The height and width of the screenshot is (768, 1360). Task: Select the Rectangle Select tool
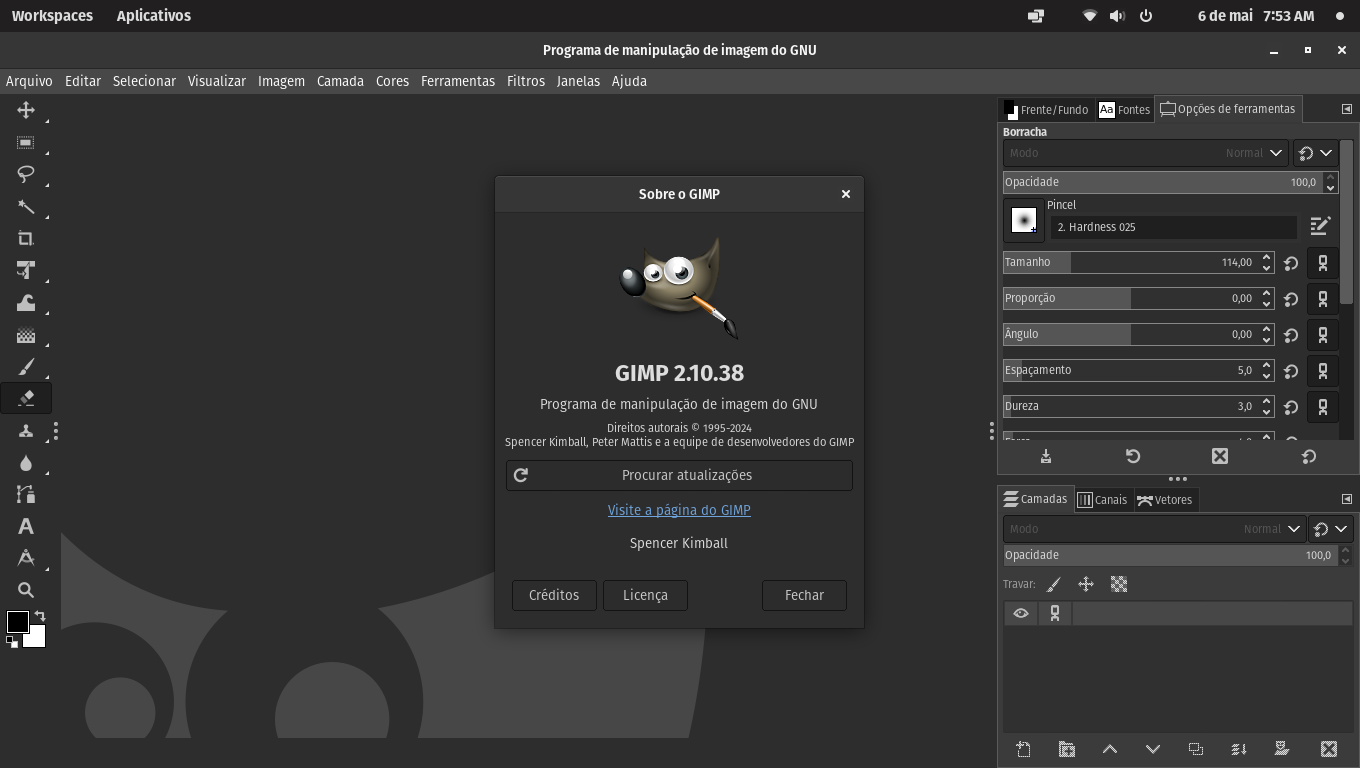click(x=25, y=143)
